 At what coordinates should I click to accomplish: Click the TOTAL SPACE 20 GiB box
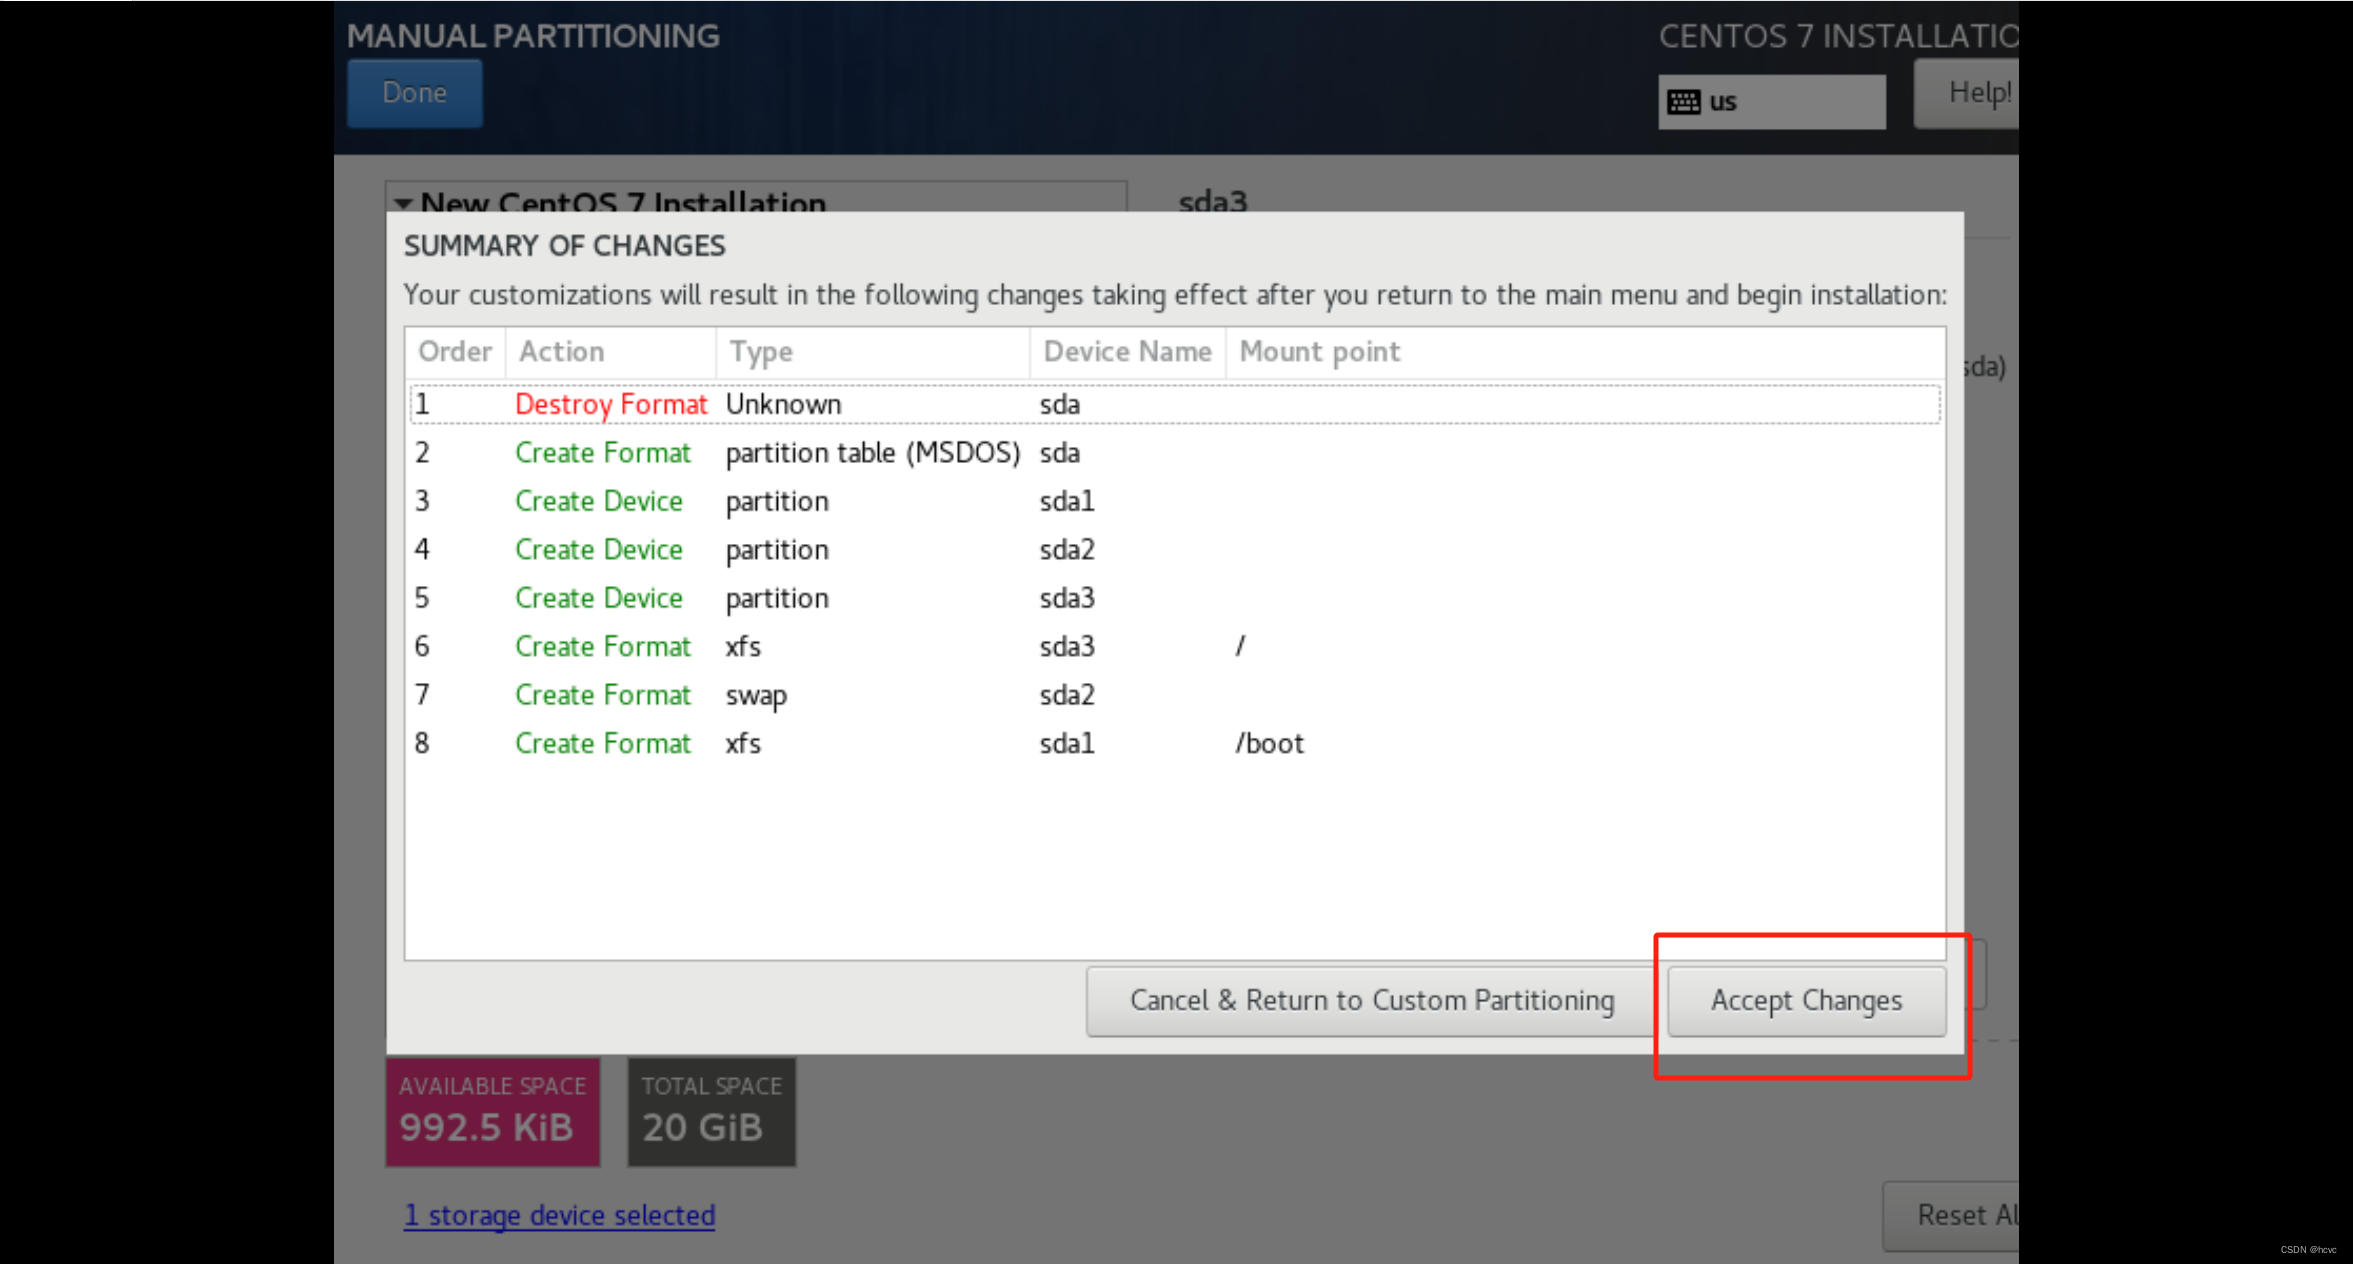coord(711,1112)
